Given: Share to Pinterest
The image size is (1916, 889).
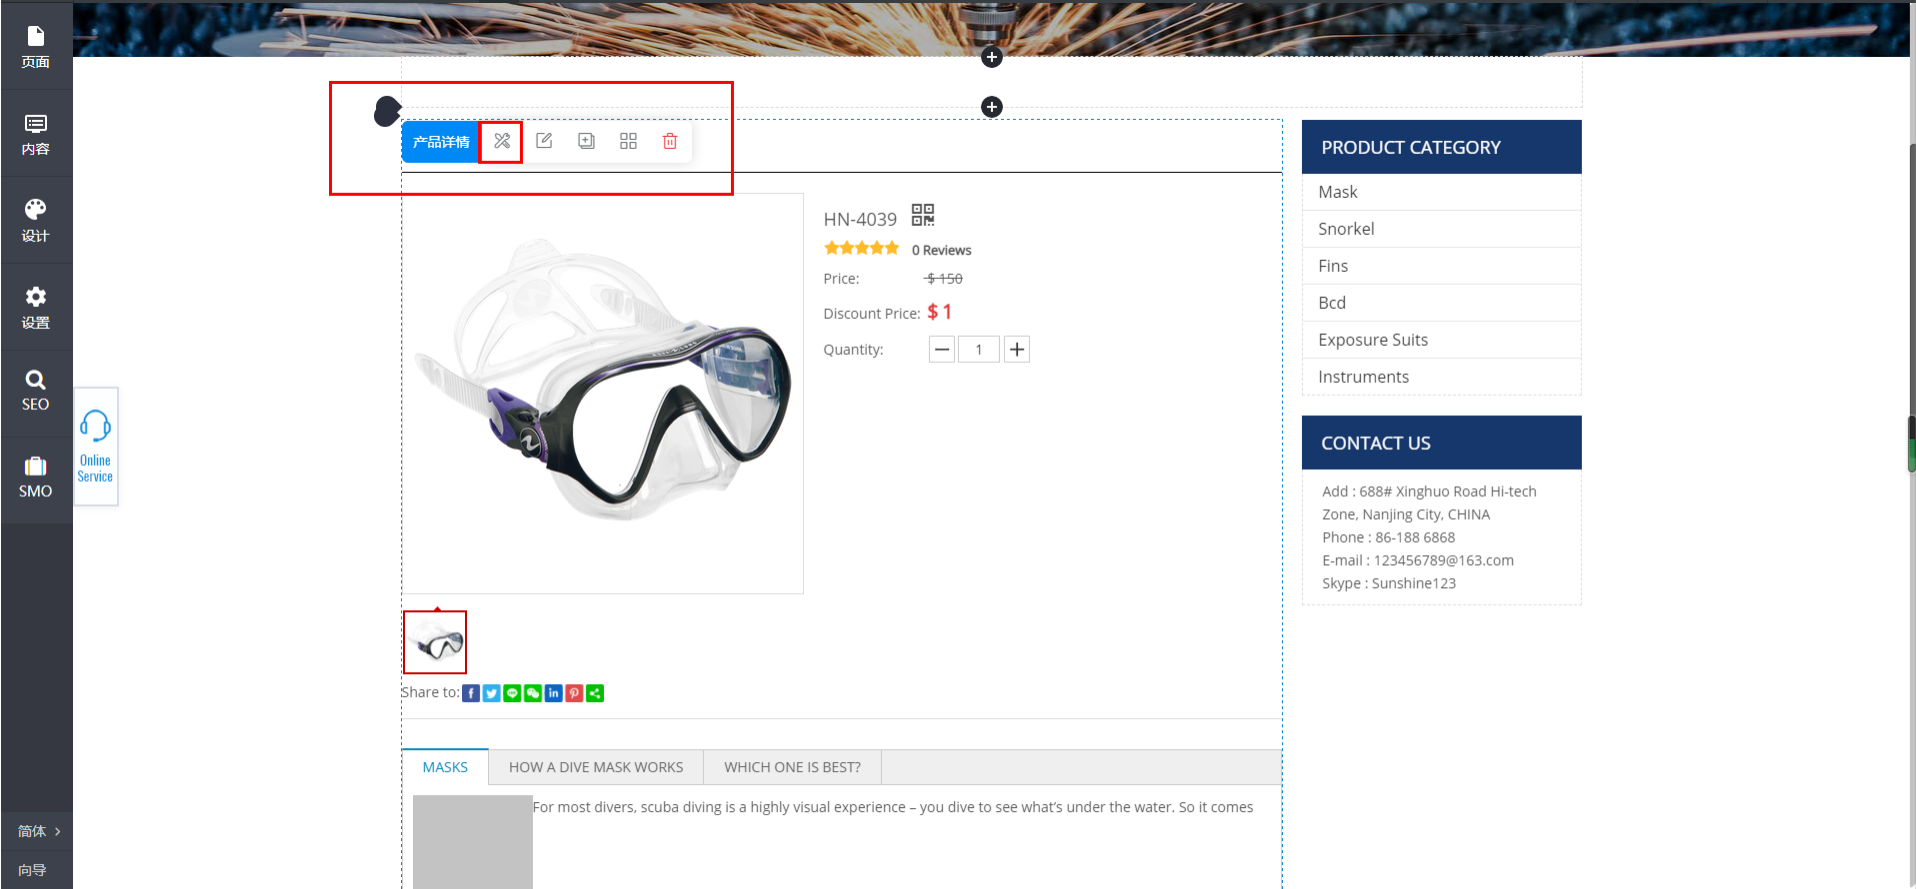Looking at the screenshot, I should click(x=574, y=693).
